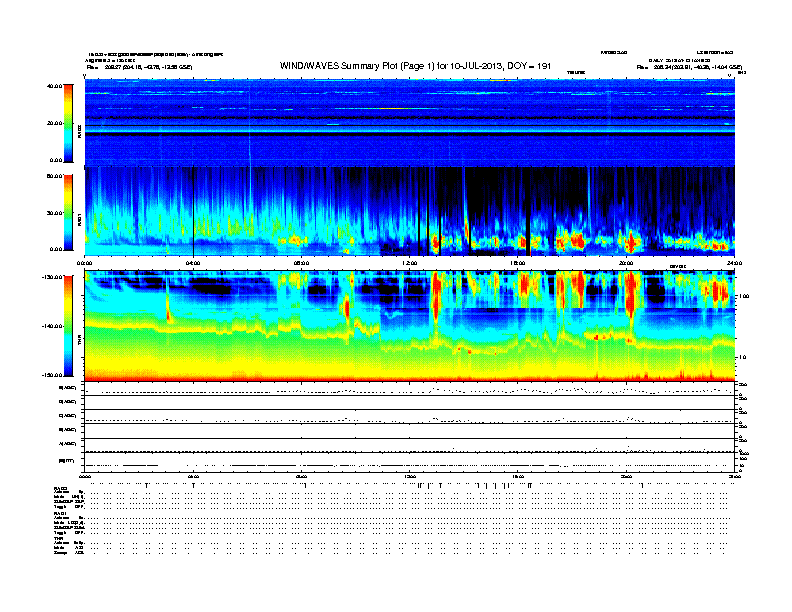Click 20:00 tick under the RAD1 spectrogram
The image size is (792, 612).
626,263
